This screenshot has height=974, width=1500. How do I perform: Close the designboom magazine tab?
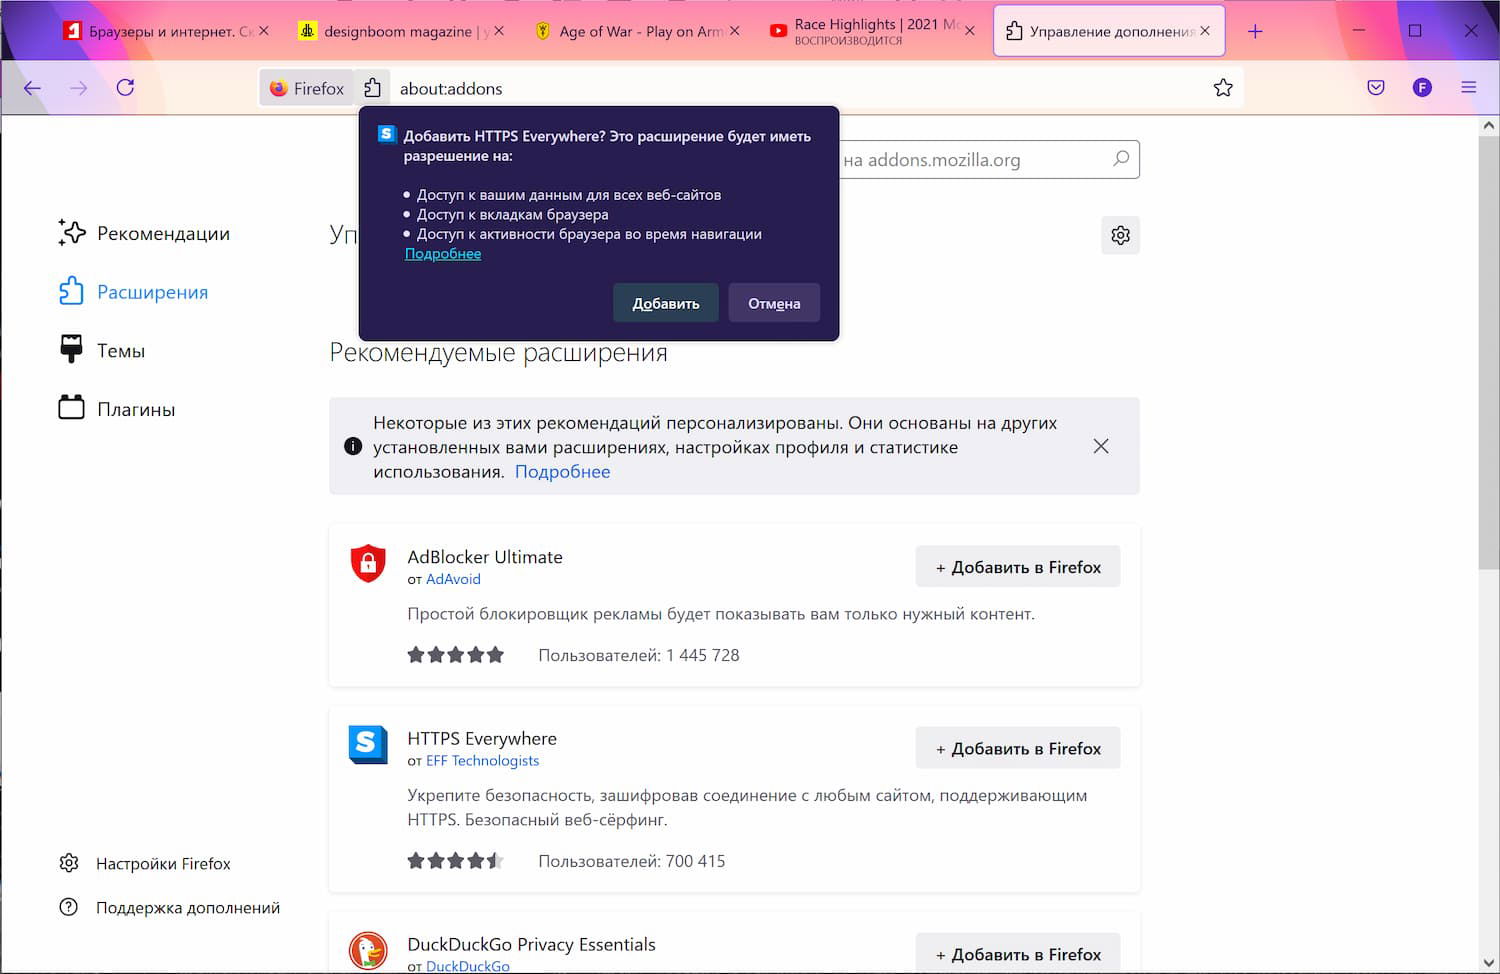pyautogui.click(x=499, y=31)
